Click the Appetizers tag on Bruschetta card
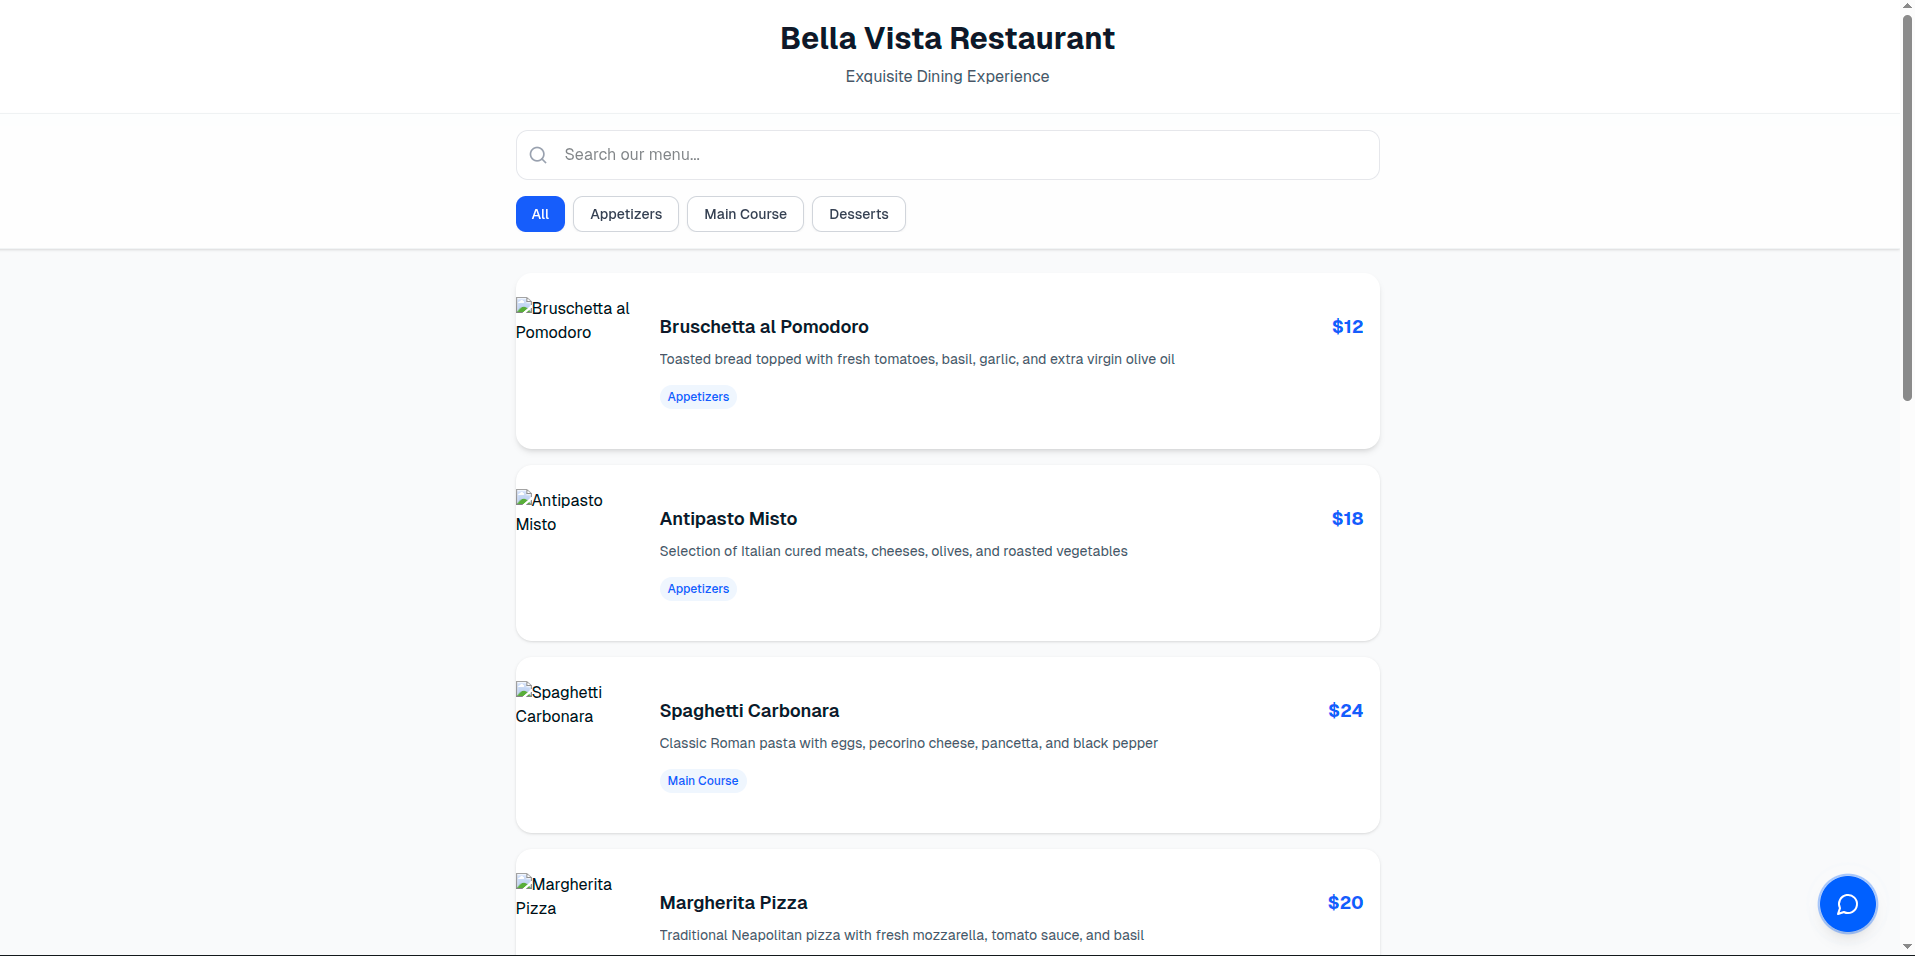The image size is (1915, 956). coord(697,397)
